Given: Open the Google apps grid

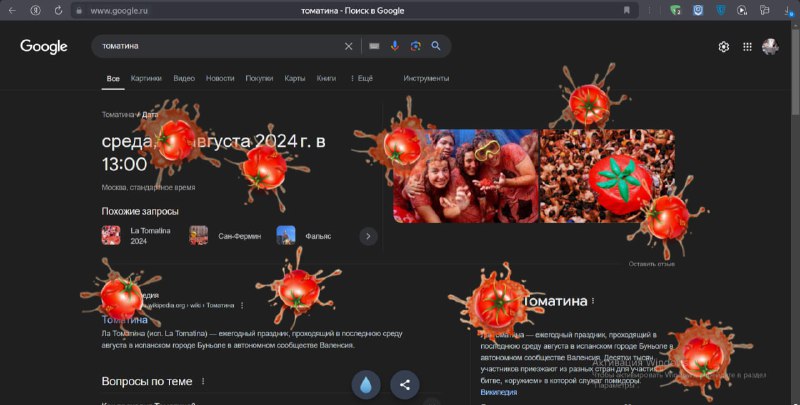Looking at the screenshot, I should tap(747, 47).
